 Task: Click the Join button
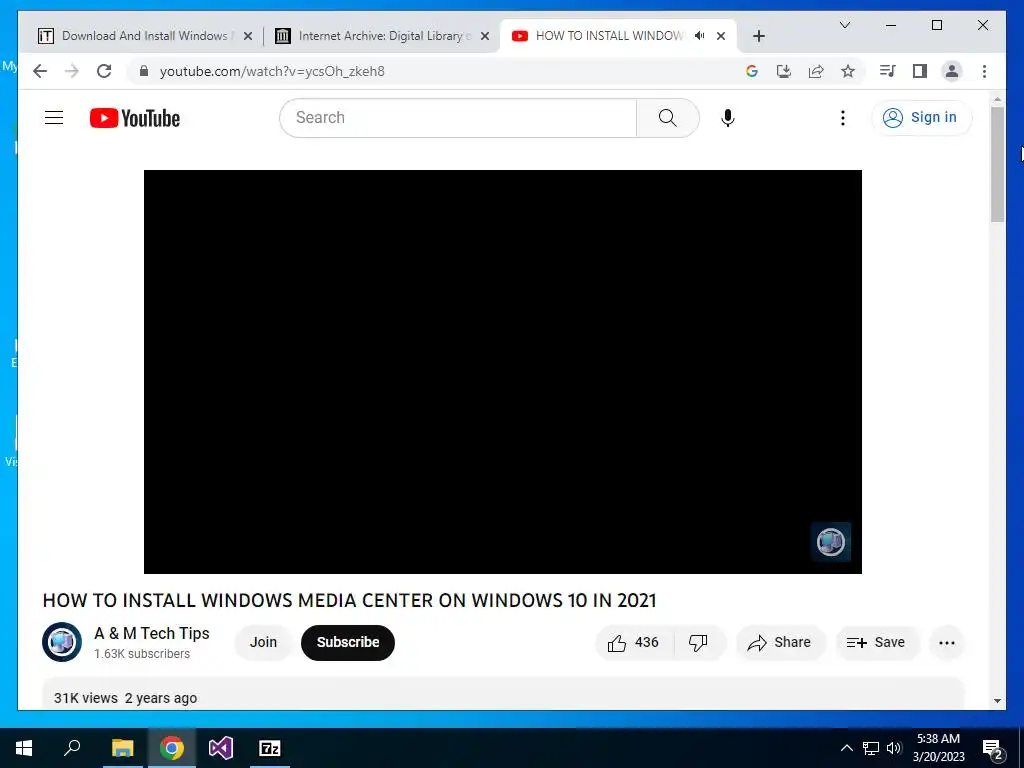coord(263,642)
